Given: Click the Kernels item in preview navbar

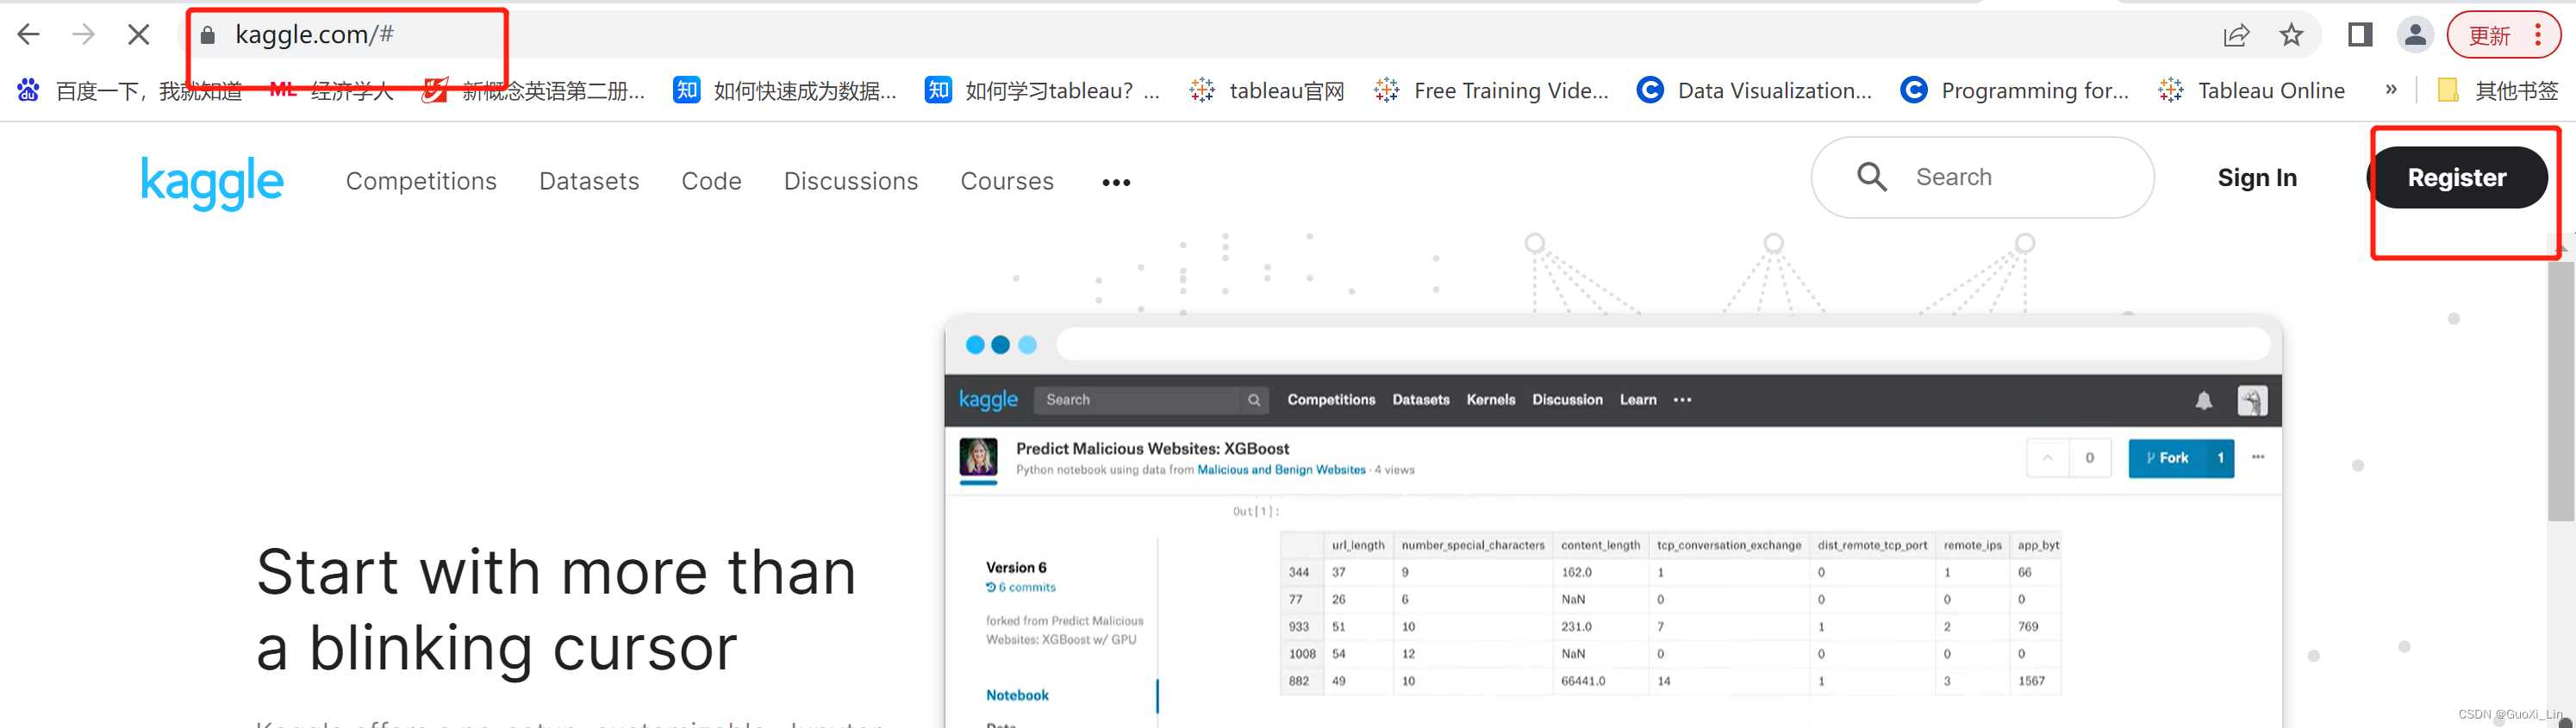Looking at the screenshot, I should [x=1490, y=400].
